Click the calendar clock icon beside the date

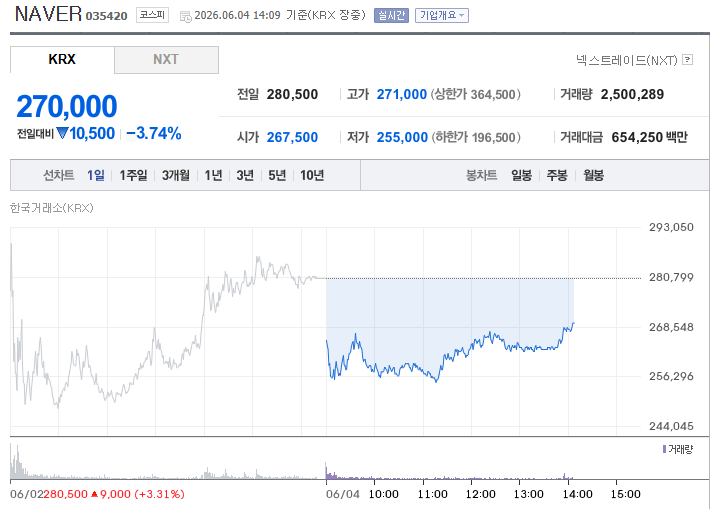click(186, 17)
